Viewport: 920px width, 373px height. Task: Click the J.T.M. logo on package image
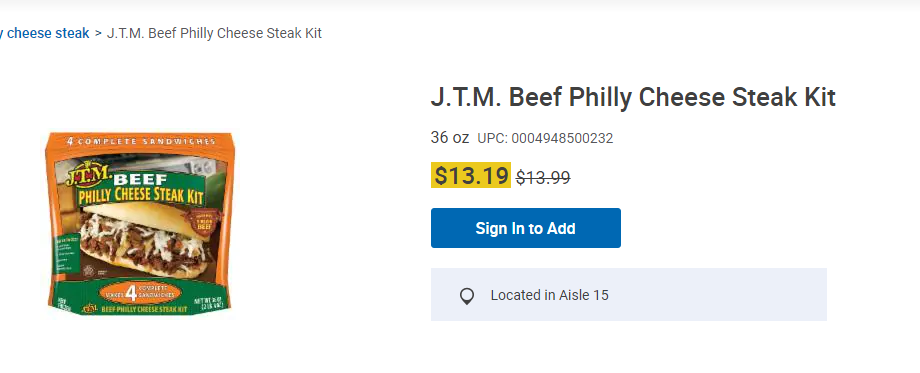(88, 174)
